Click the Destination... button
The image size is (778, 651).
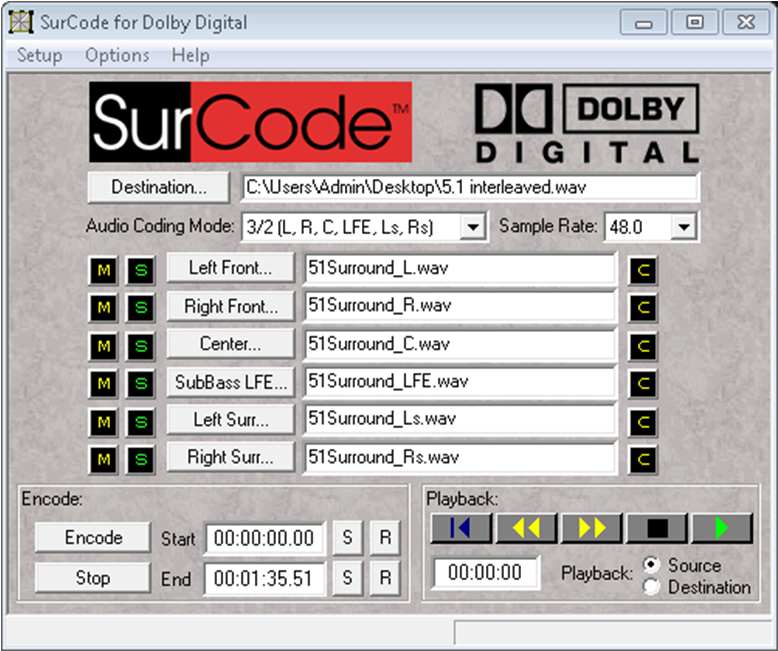tap(159, 187)
